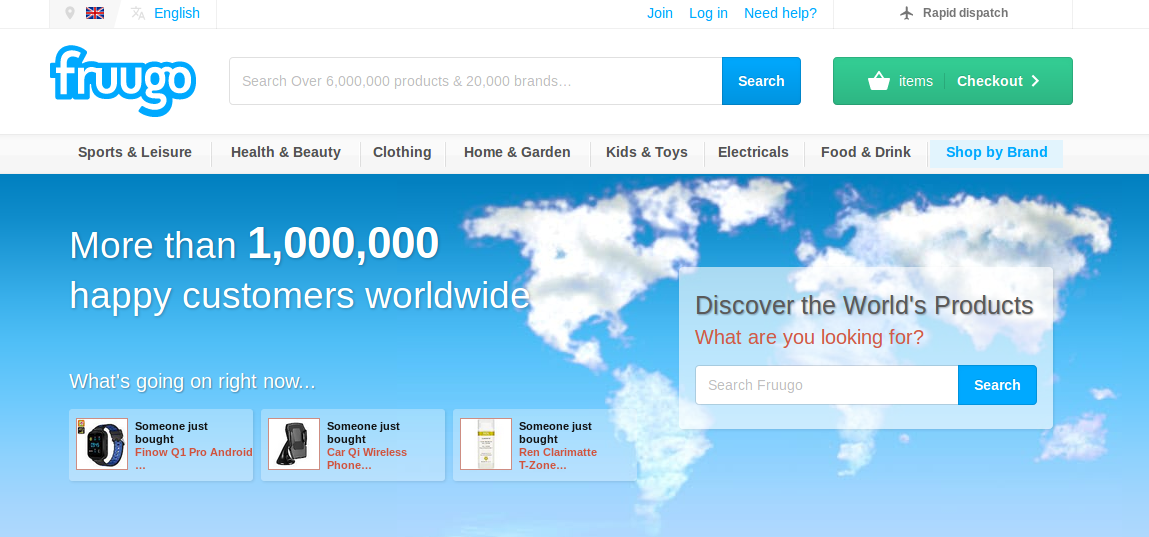Image resolution: width=1149 pixels, height=537 pixels.
Task: Click the Rapid dispatch text
Action: (x=965, y=13)
